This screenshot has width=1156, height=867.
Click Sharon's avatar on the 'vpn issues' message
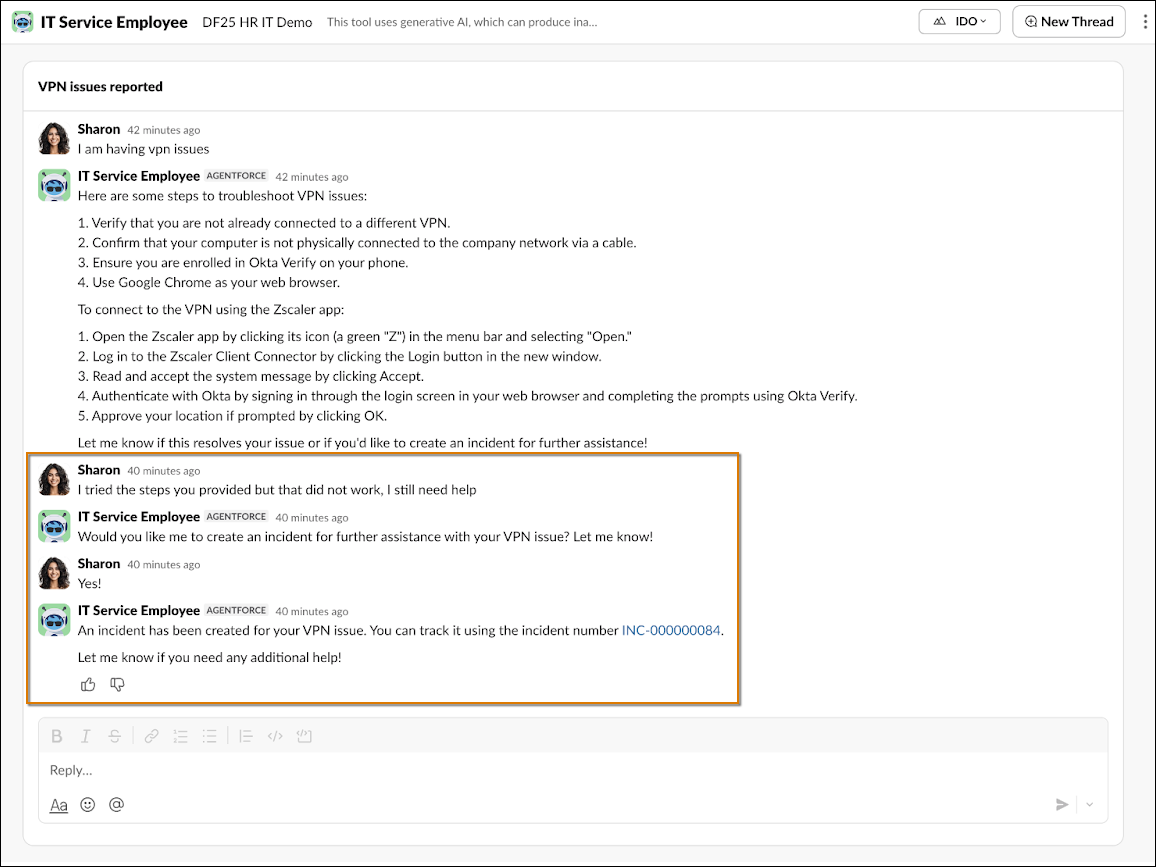[x=54, y=138]
